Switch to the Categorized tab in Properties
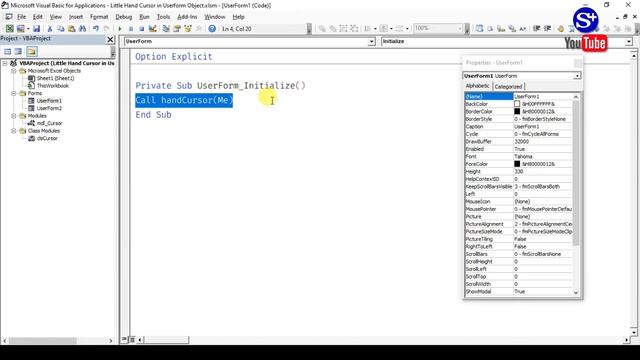The height and width of the screenshot is (360, 640). [508, 87]
